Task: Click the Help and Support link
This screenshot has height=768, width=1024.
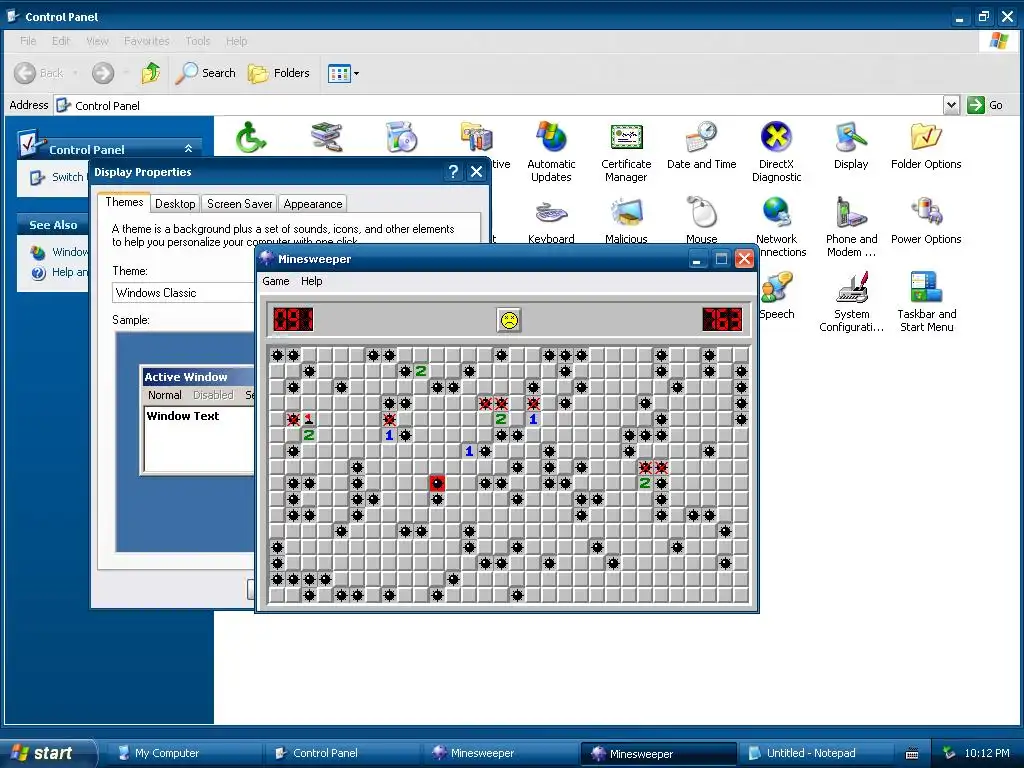Action: point(61,272)
